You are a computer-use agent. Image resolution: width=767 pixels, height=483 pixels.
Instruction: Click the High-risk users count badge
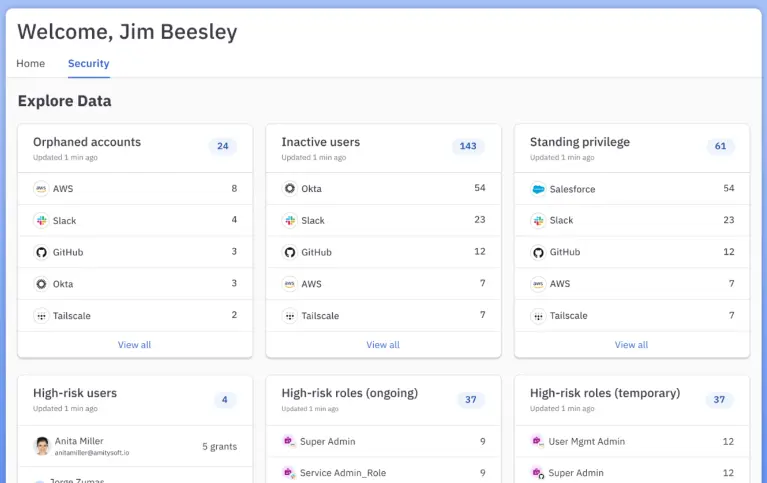pyautogui.click(x=224, y=400)
